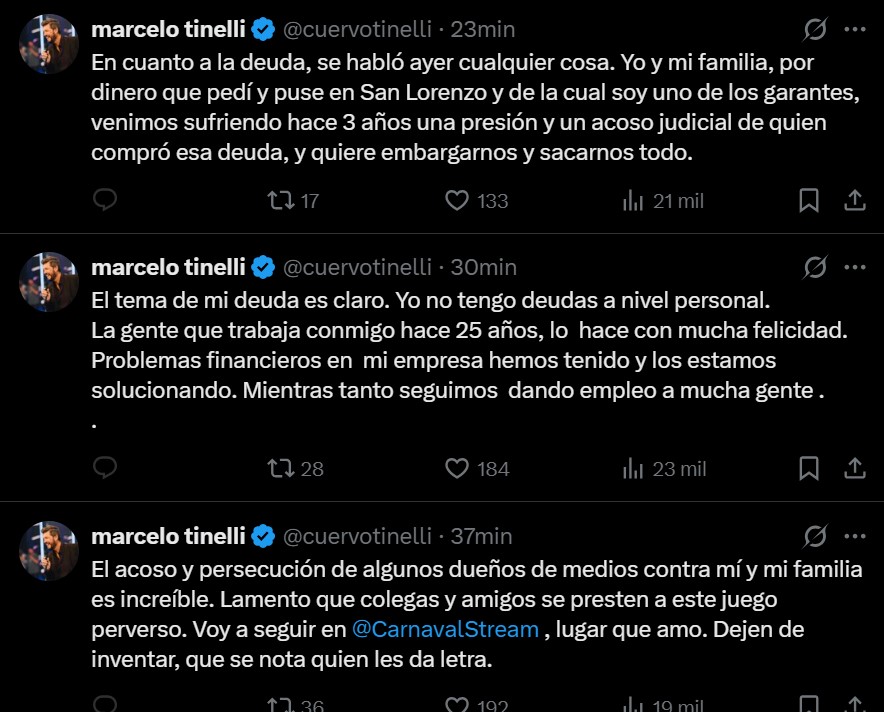This screenshot has width=884, height=712.
Task: Reply to the tweet about personal debts
Action: [105, 468]
